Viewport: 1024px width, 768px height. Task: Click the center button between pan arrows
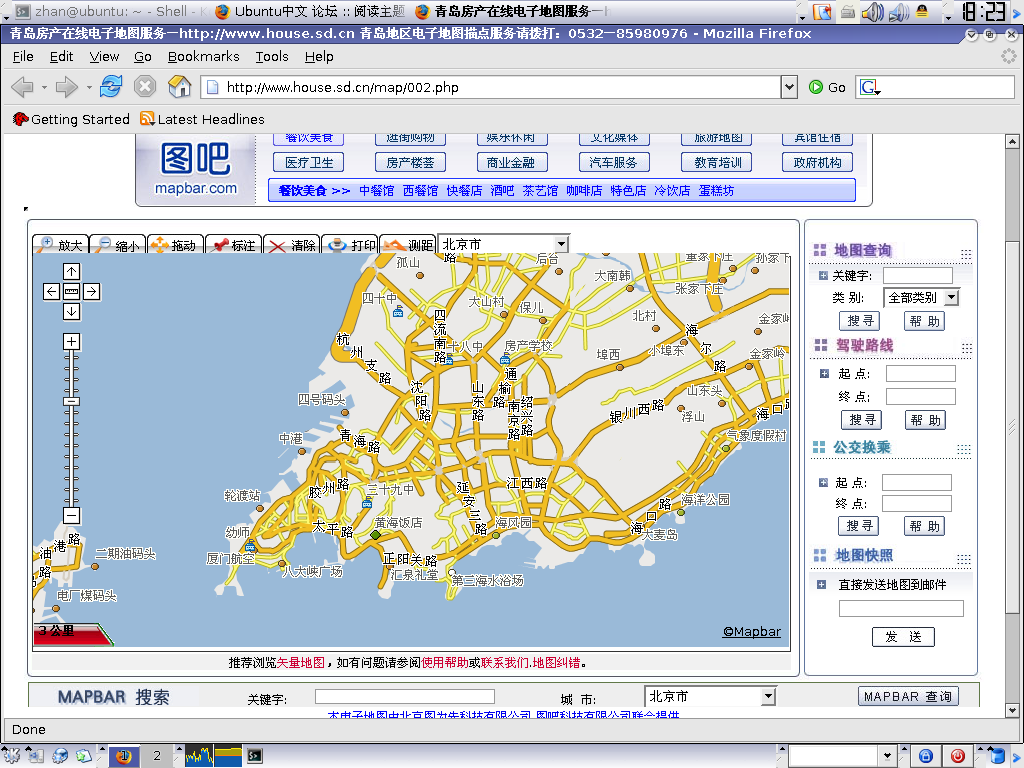click(72, 291)
